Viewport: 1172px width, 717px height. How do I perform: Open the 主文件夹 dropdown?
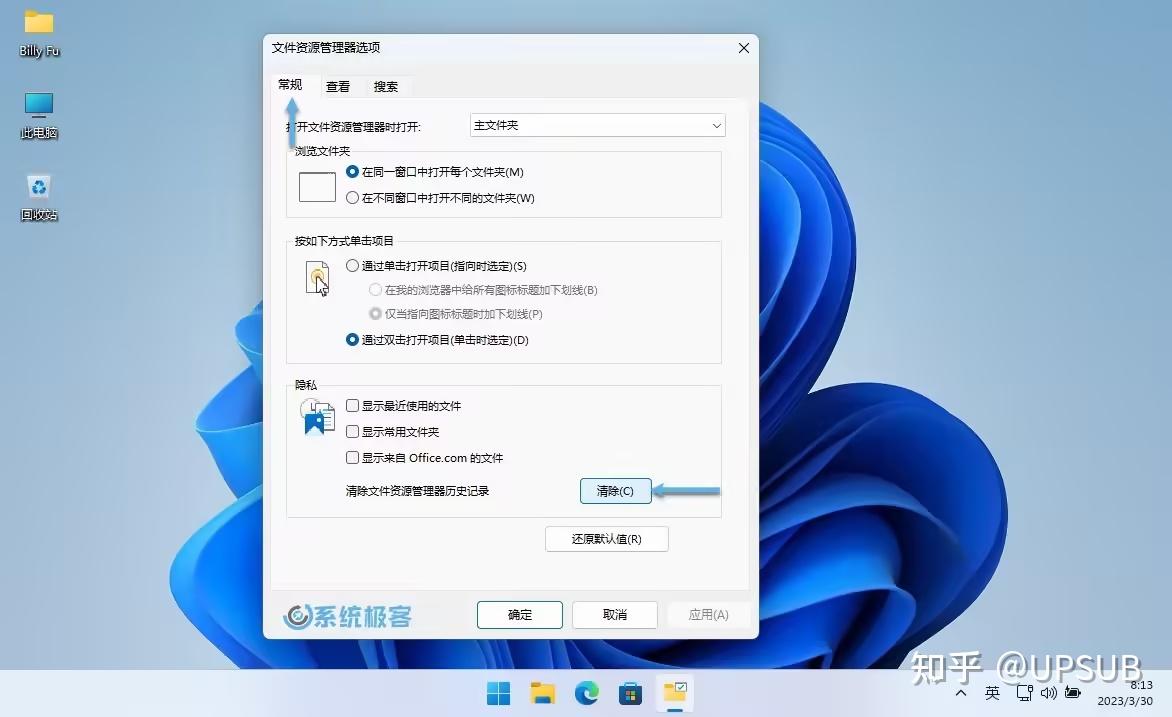[597, 125]
